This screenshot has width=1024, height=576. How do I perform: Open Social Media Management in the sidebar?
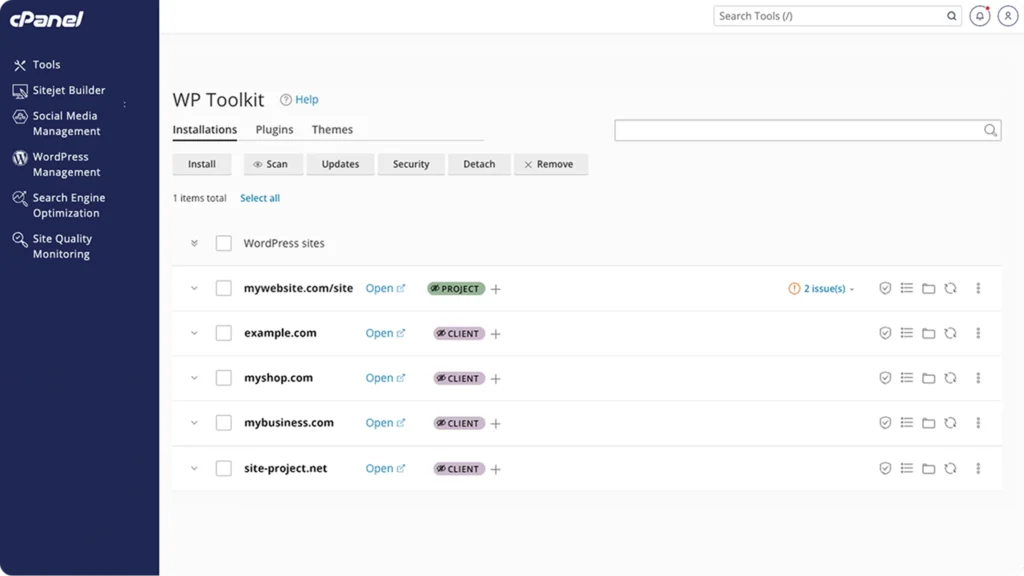(x=57, y=123)
